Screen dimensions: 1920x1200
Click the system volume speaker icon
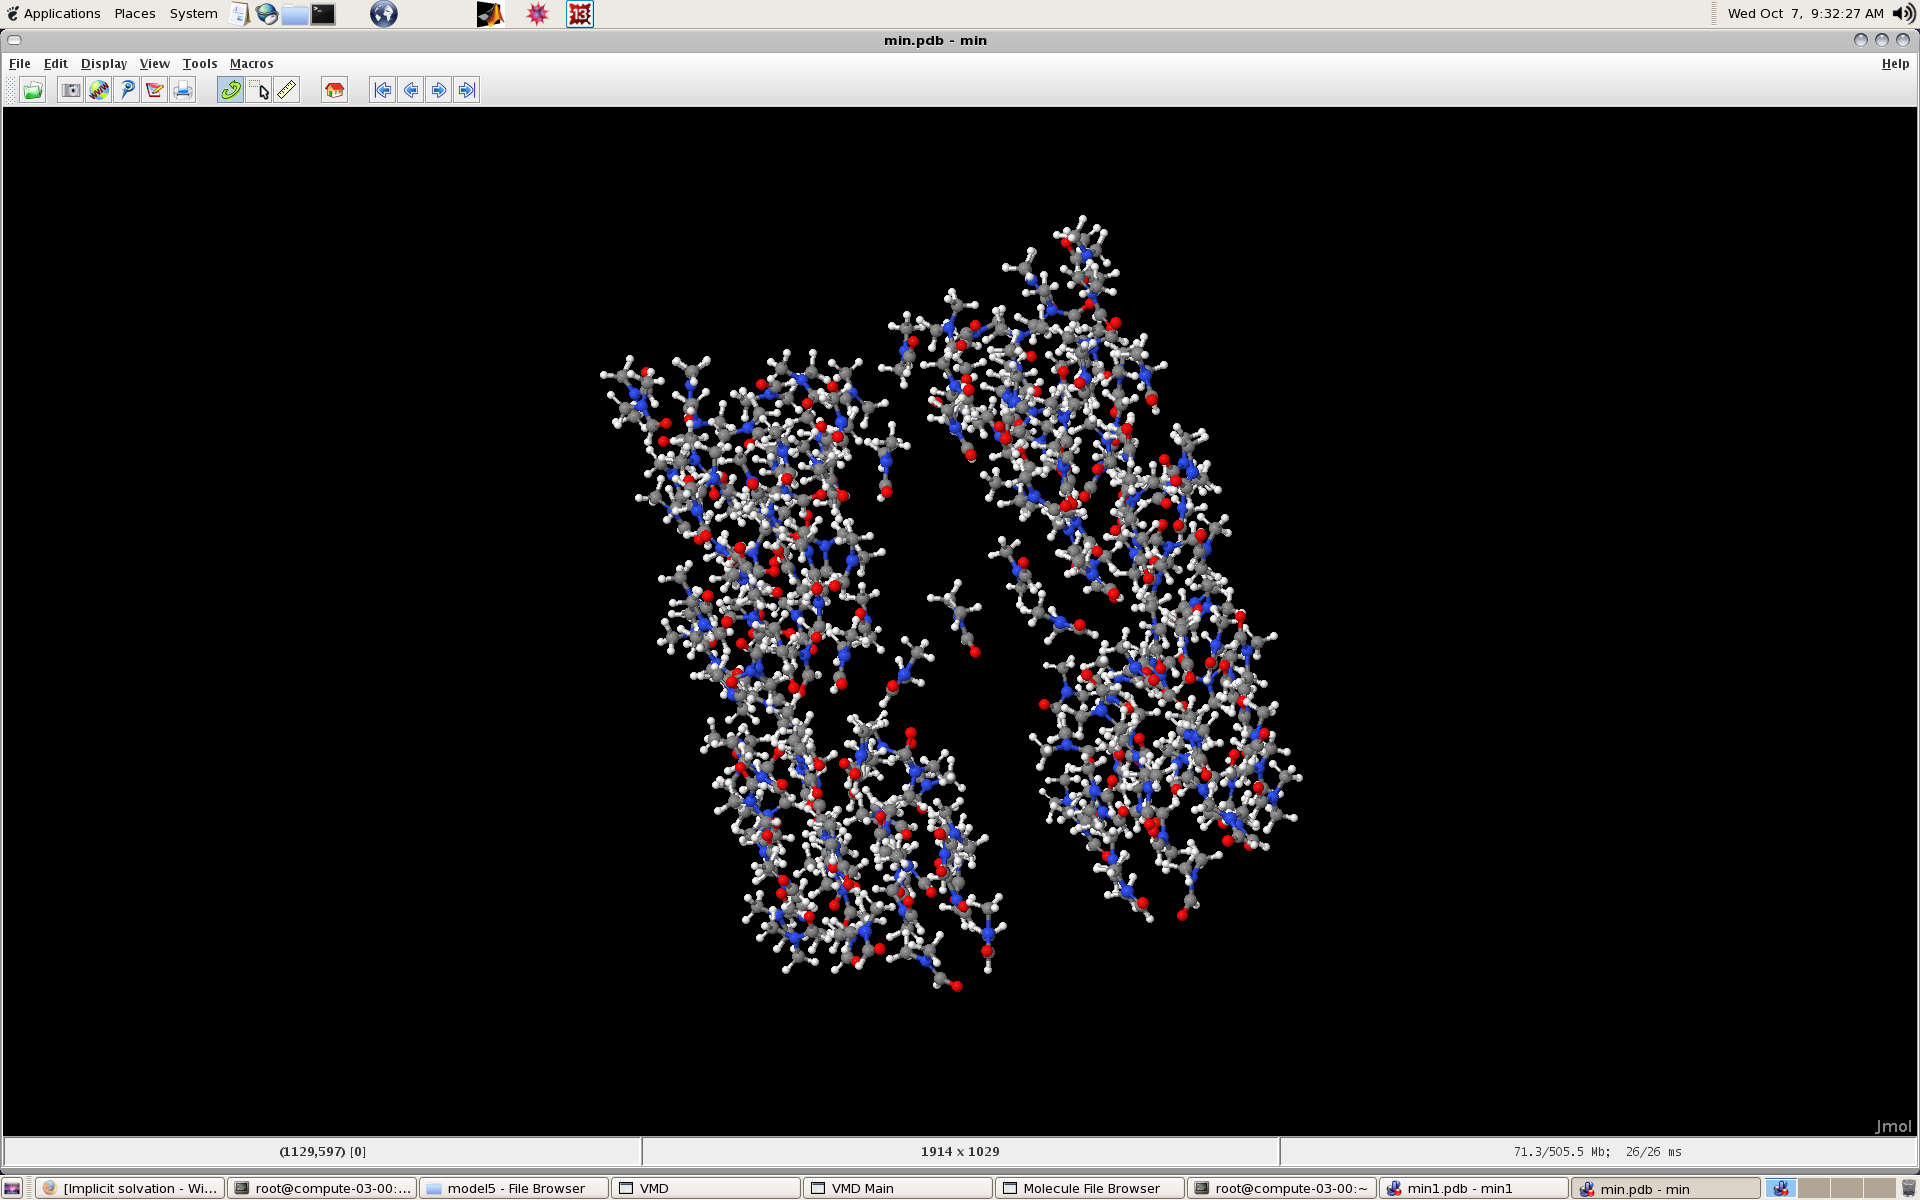tap(1903, 13)
